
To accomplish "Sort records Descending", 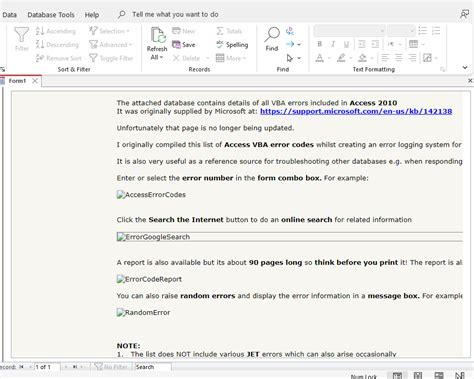I will pyautogui.click(x=57, y=44).
